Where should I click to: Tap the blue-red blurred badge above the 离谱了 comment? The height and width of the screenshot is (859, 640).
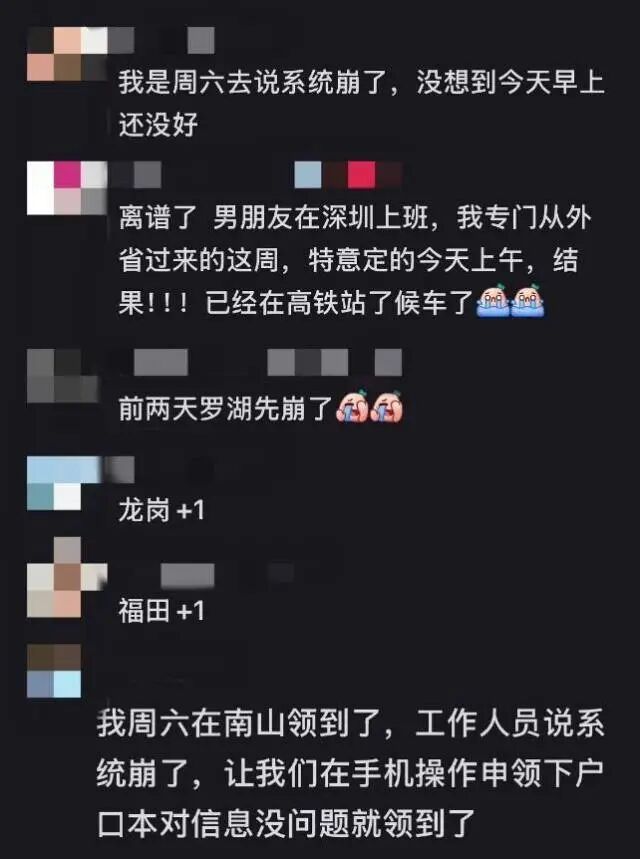point(349,174)
